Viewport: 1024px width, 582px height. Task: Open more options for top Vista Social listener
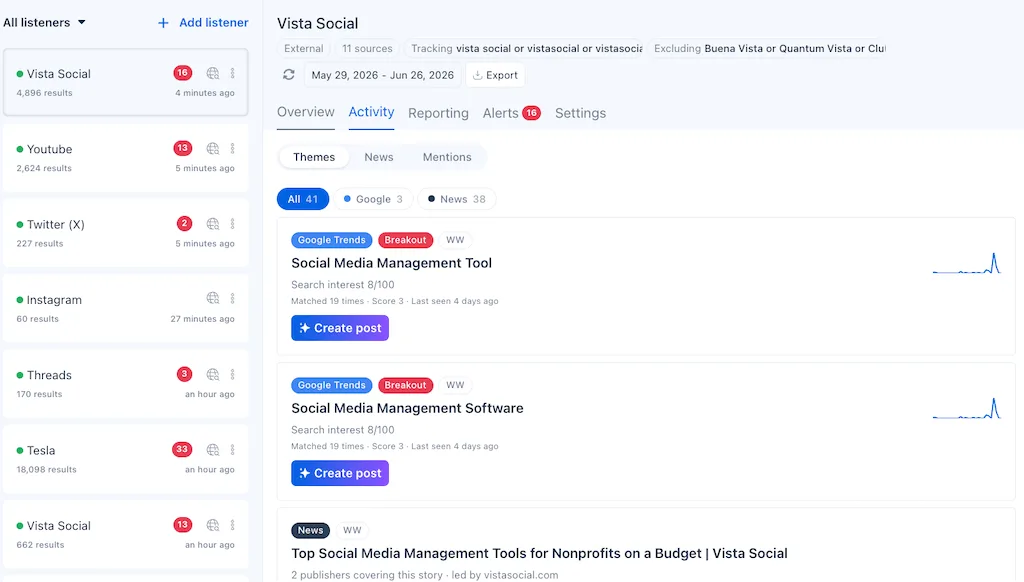pyautogui.click(x=232, y=73)
